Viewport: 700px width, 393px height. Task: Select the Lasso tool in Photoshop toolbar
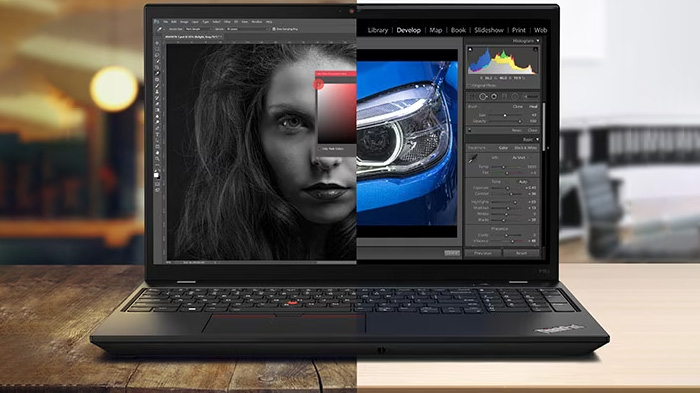coord(157,55)
